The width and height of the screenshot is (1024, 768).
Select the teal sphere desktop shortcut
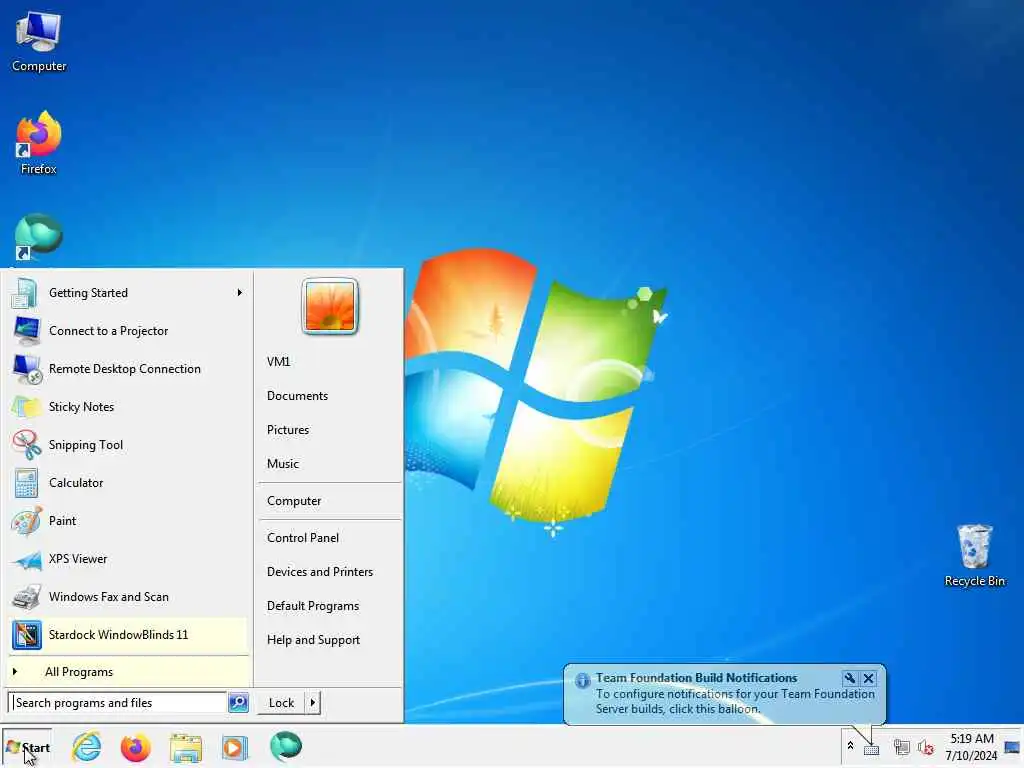[39, 236]
